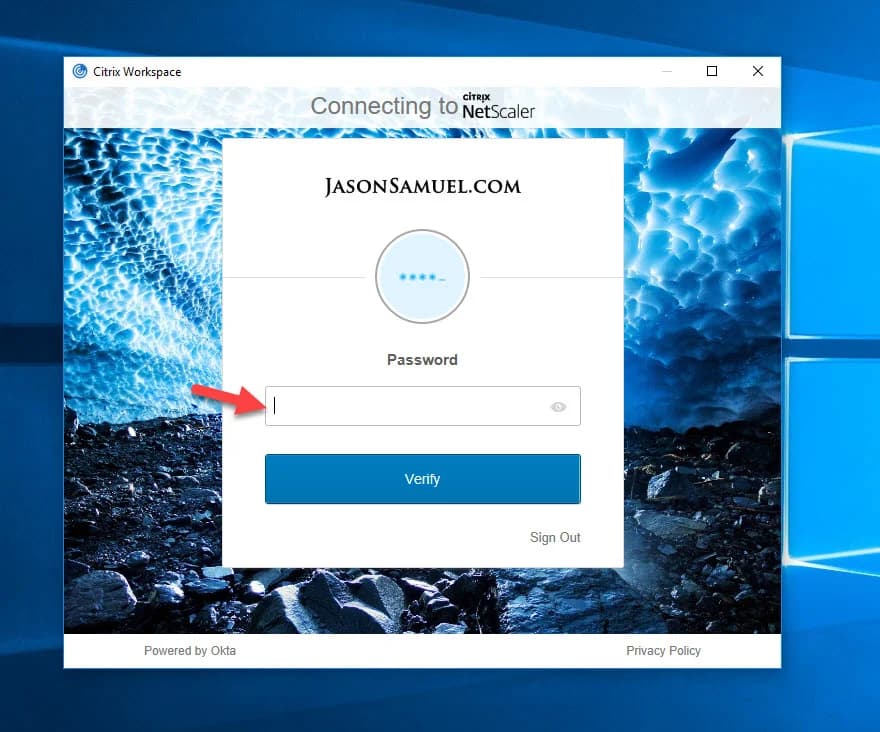Click the Citrix Workspace window title text
Viewport: 880px width, 732px height.
point(137,72)
